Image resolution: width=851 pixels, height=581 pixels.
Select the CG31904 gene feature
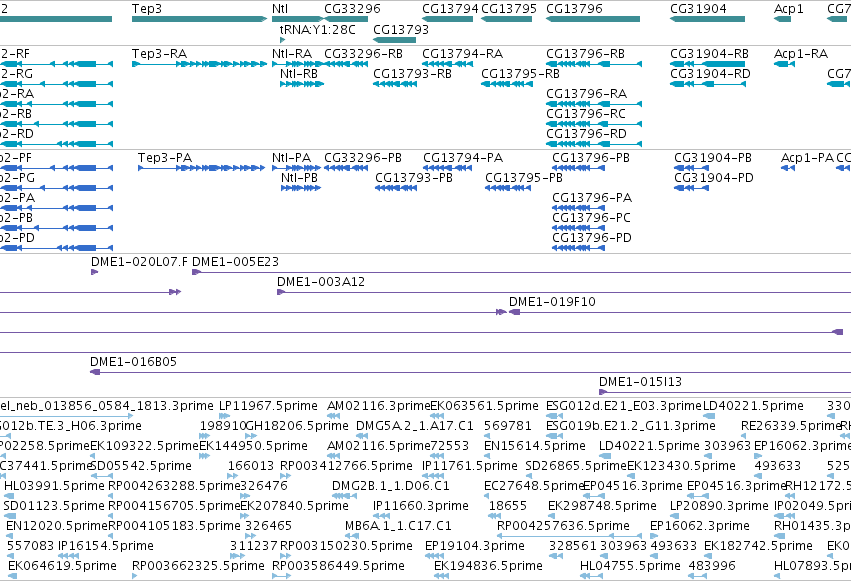[x=708, y=19]
